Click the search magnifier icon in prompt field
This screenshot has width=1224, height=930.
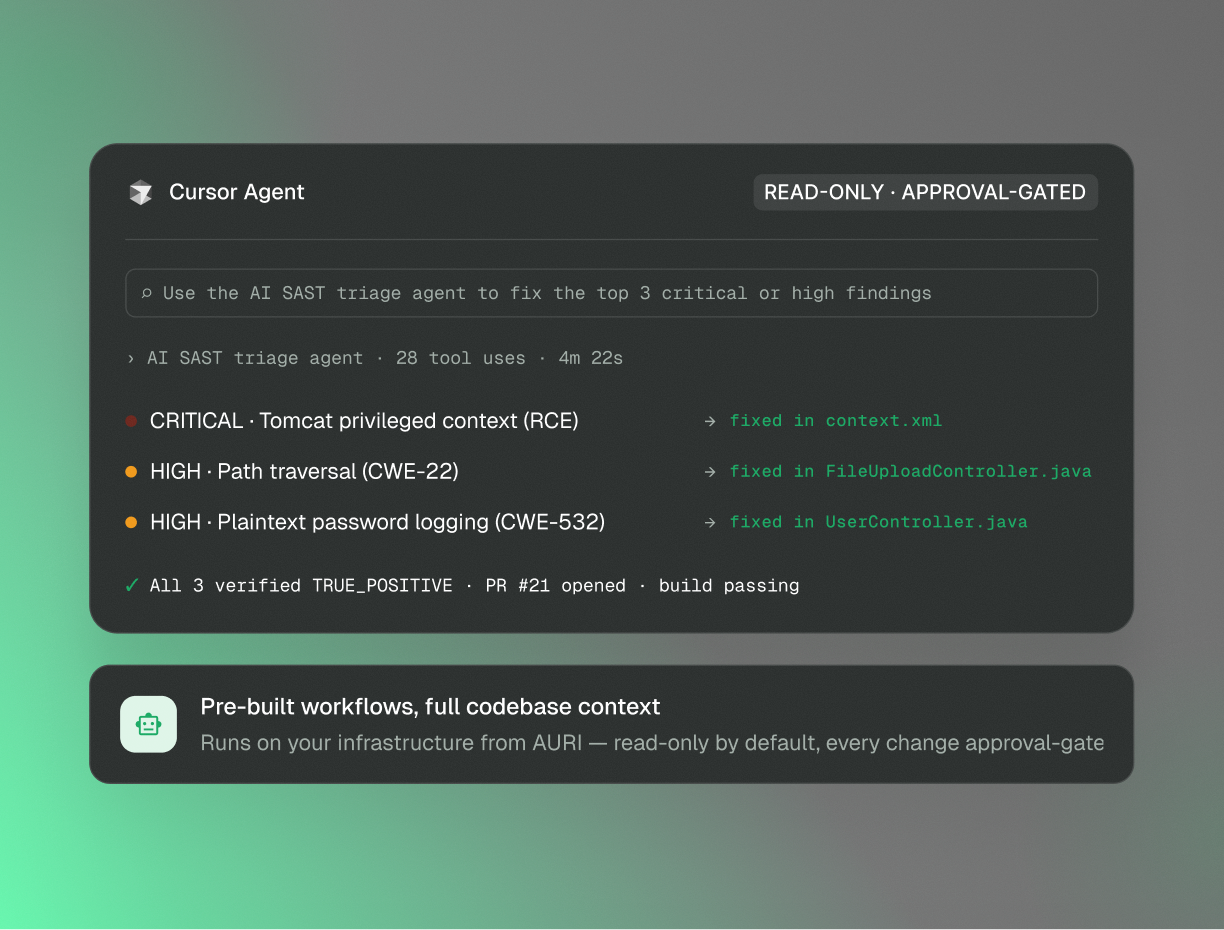click(147, 293)
